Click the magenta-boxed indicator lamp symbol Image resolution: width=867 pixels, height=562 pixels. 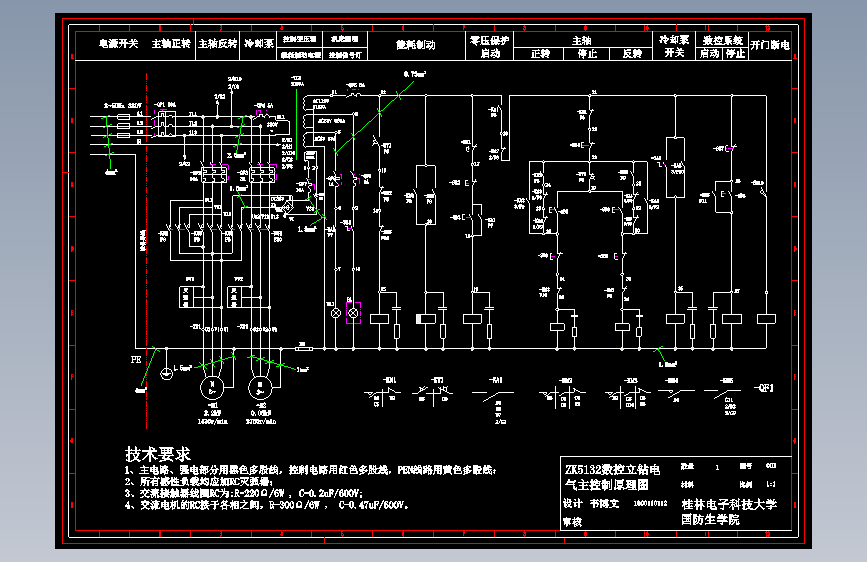click(353, 313)
